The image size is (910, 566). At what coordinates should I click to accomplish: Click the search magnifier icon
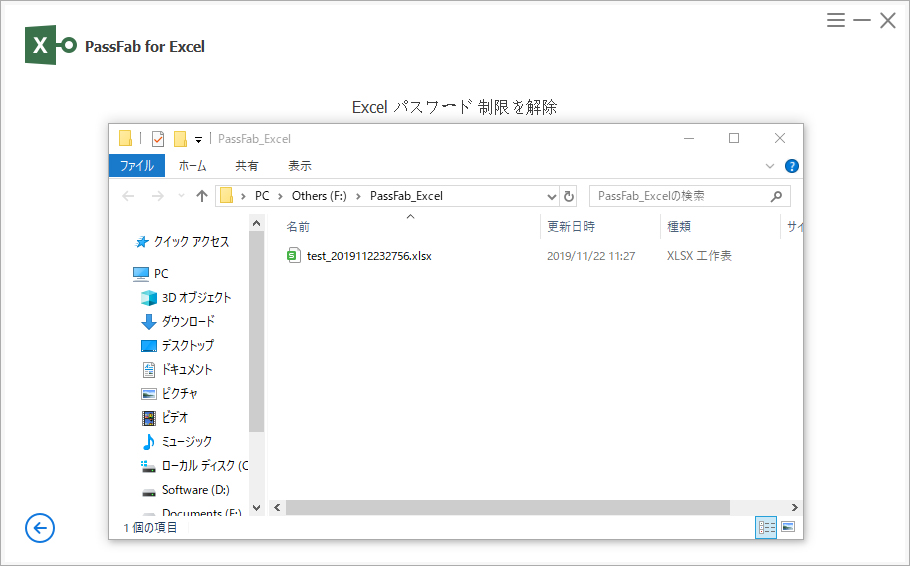click(x=776, y=196)
